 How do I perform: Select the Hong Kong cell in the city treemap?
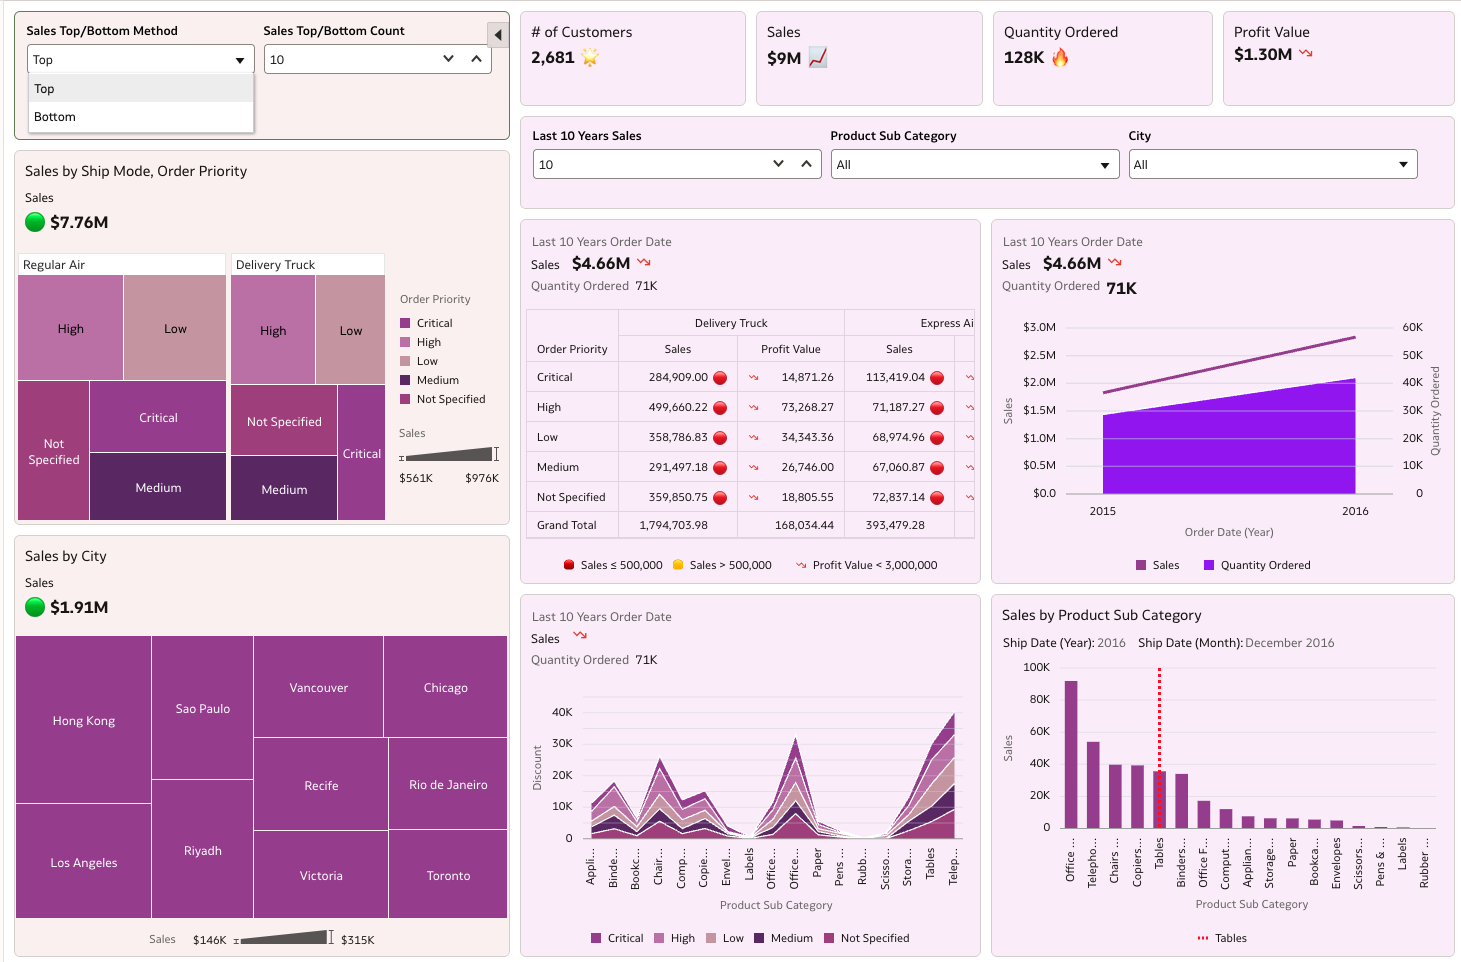point(83,720)
